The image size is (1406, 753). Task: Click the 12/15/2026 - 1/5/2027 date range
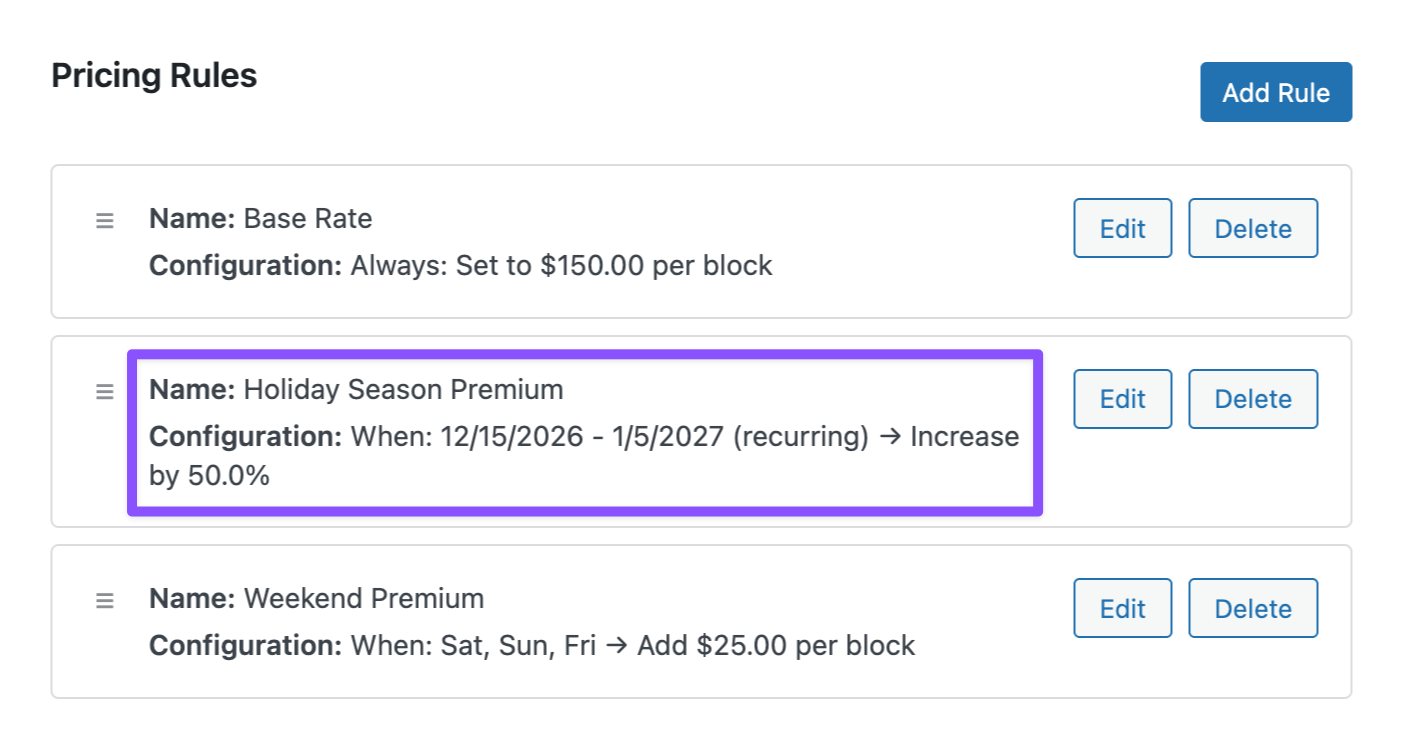click(x=581, y=437)
